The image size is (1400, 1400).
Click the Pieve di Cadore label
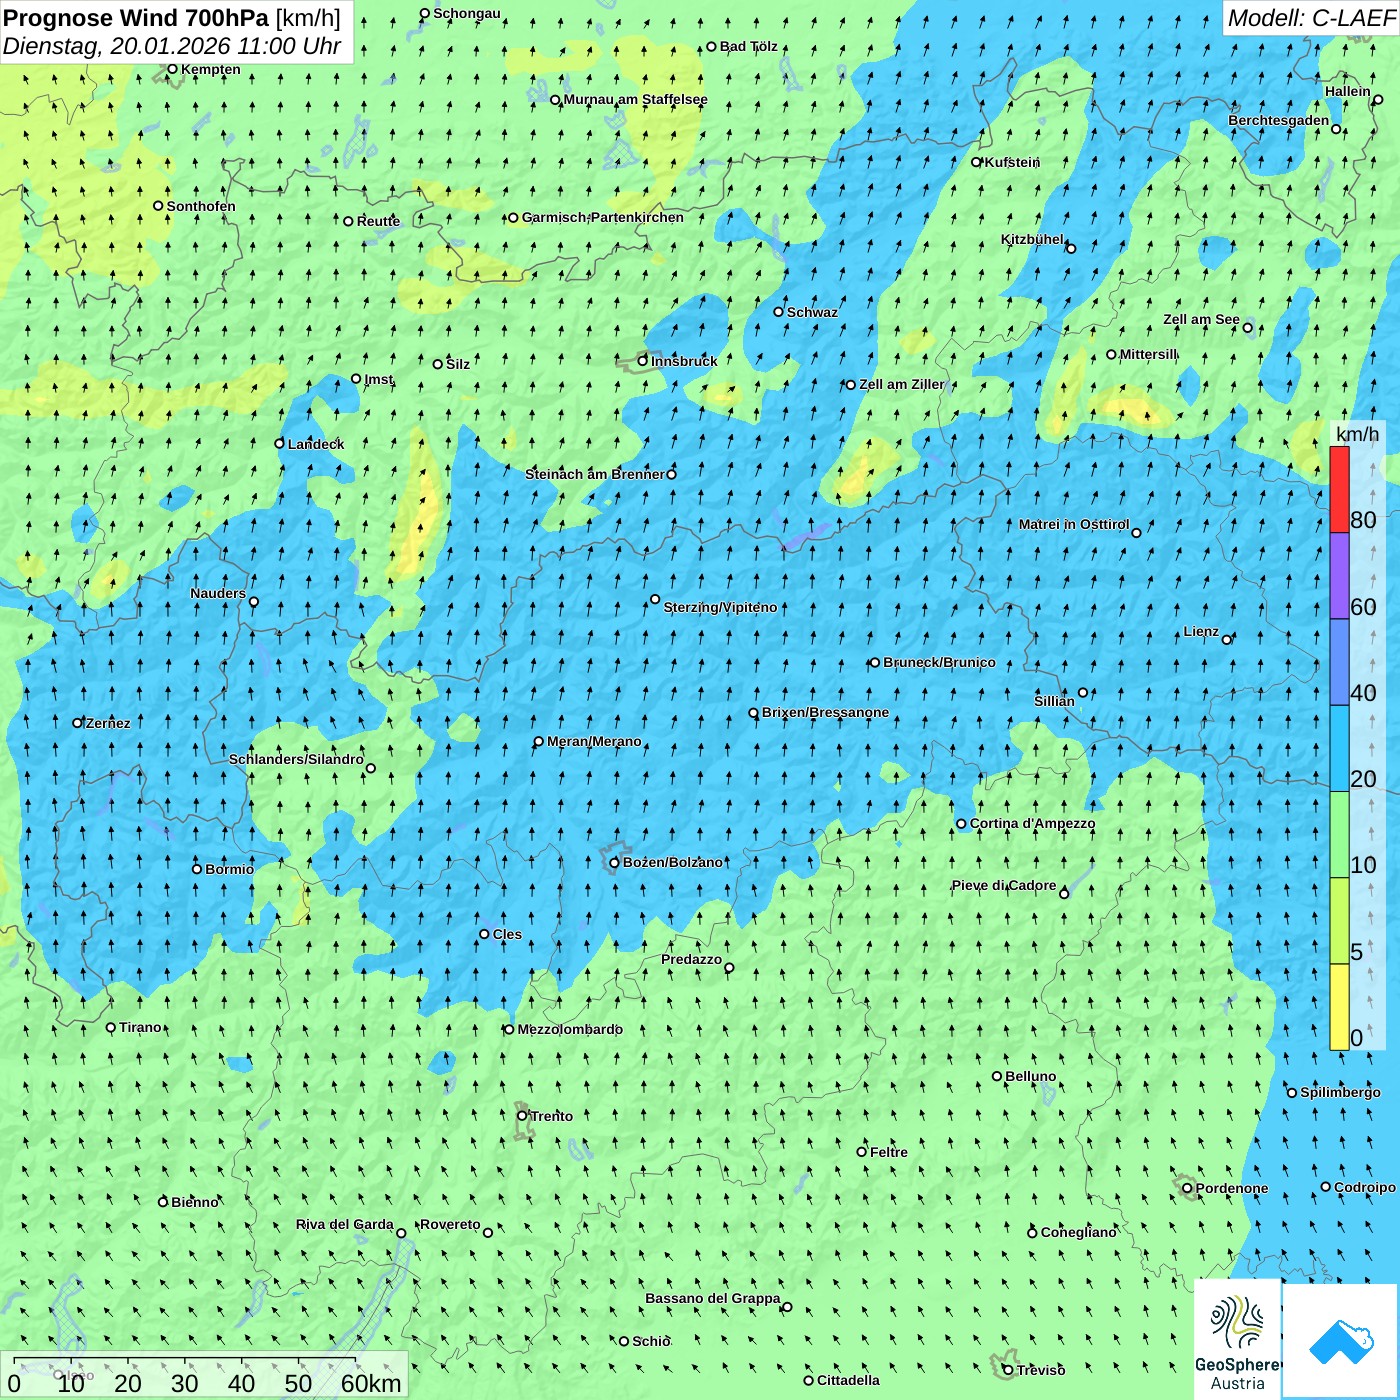[1004, 885]
